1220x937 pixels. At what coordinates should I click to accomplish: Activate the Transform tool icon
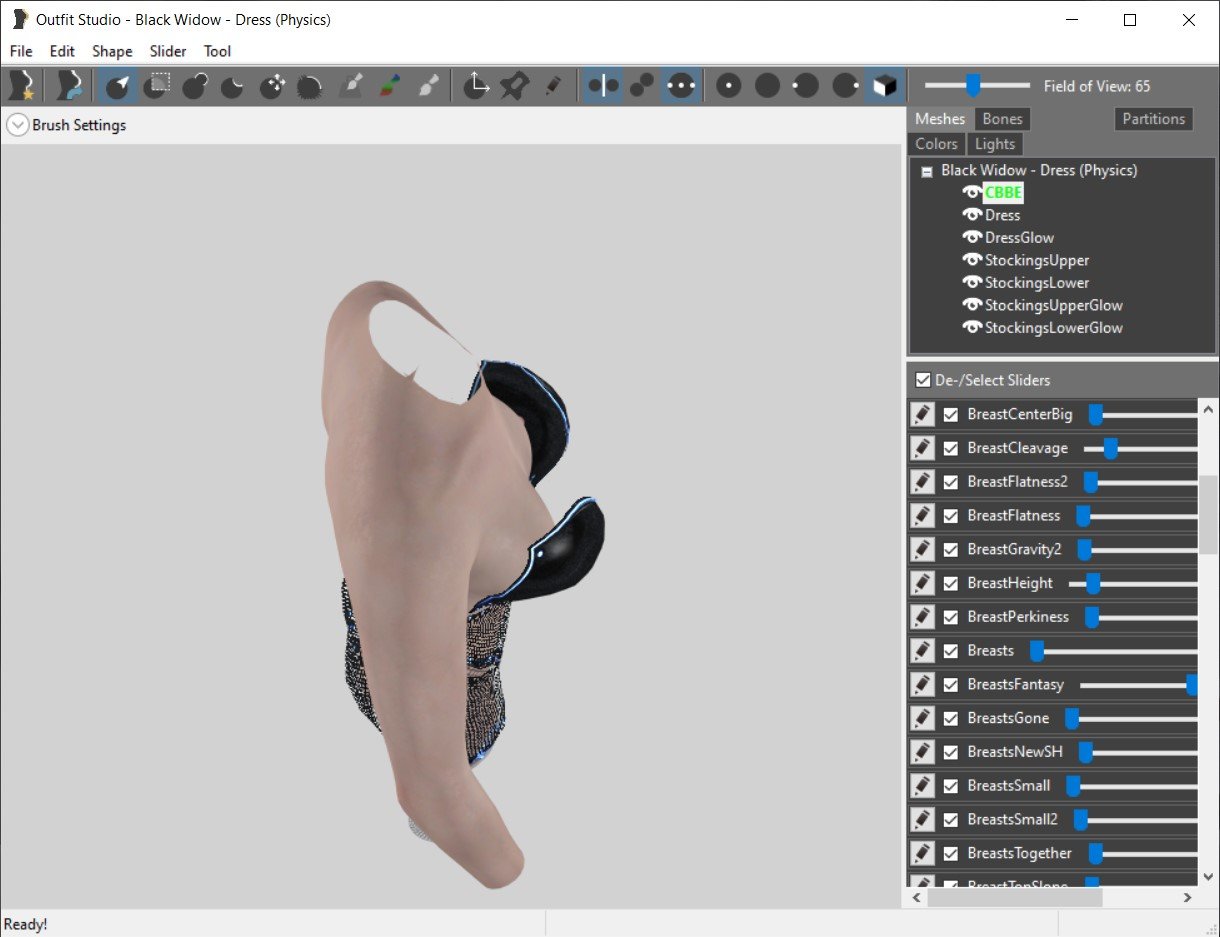(x=476, y=87)
